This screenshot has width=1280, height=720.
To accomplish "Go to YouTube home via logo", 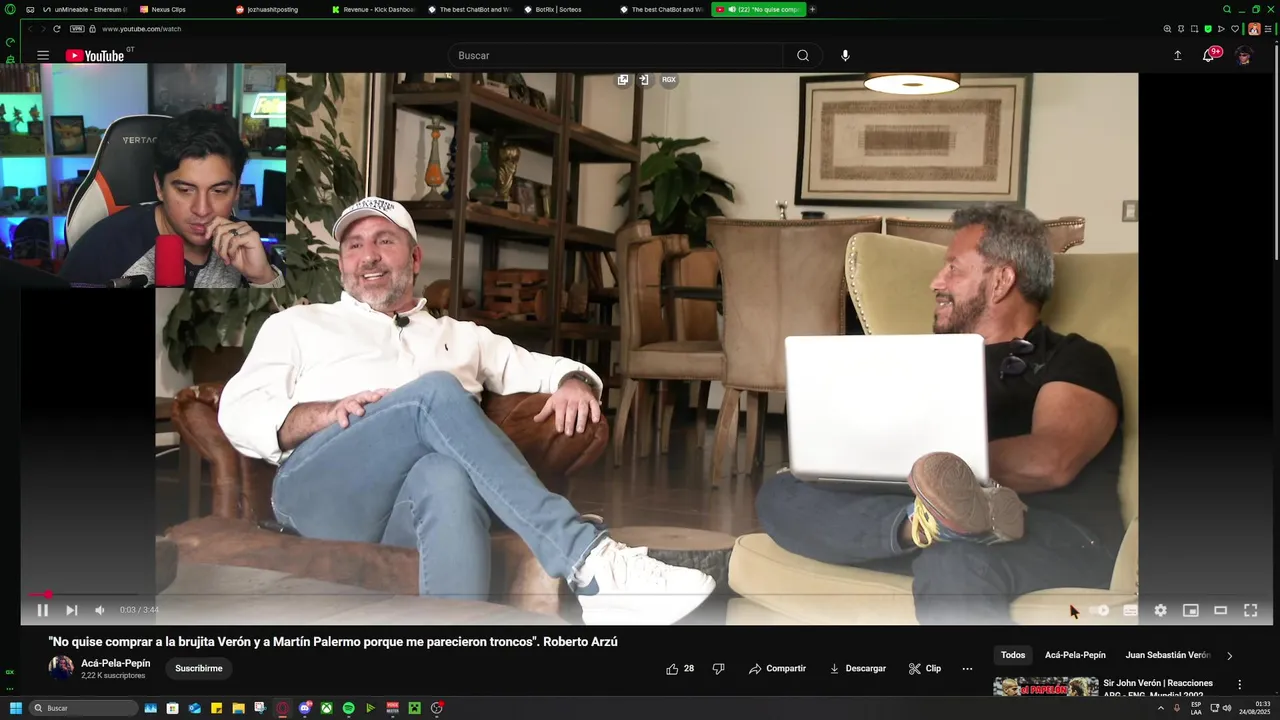I will point(95,56).
